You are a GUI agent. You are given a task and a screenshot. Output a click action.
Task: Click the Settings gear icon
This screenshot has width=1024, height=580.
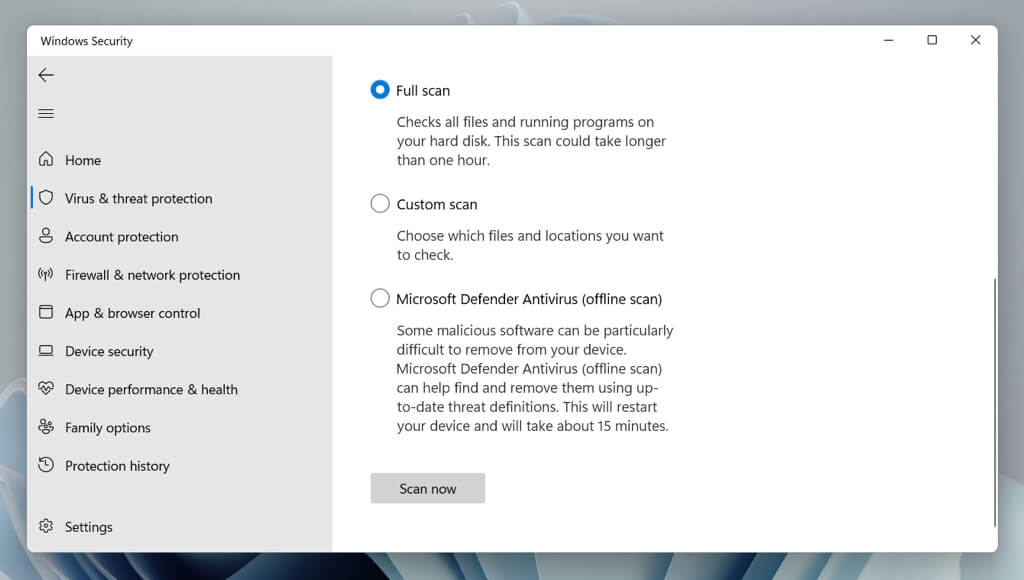pos(46,526)
